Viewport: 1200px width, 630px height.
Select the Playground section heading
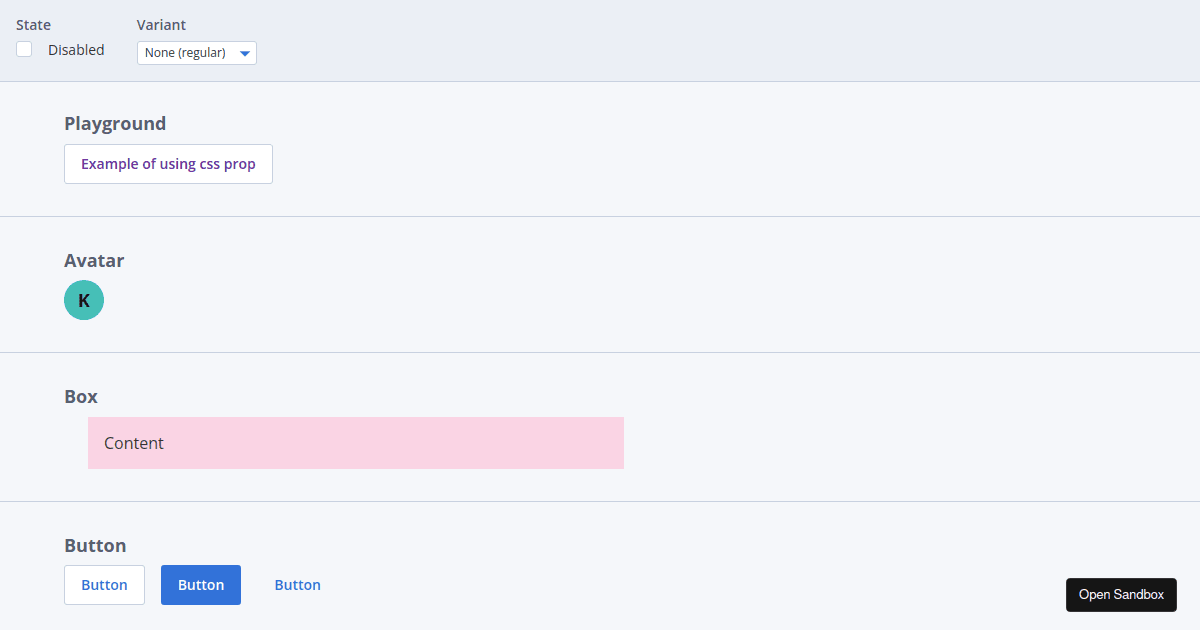coord(115,123)
